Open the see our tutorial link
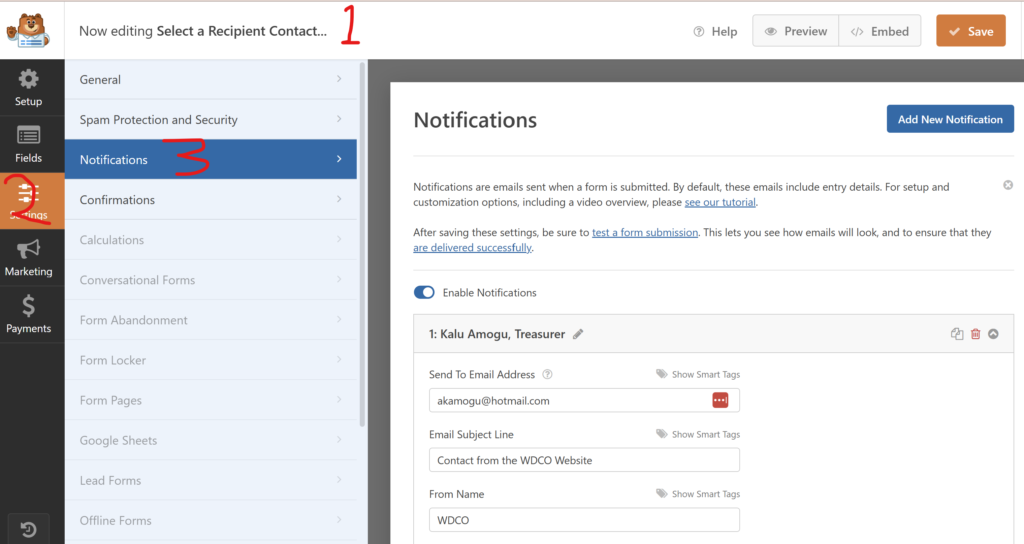 coord(720,202)
